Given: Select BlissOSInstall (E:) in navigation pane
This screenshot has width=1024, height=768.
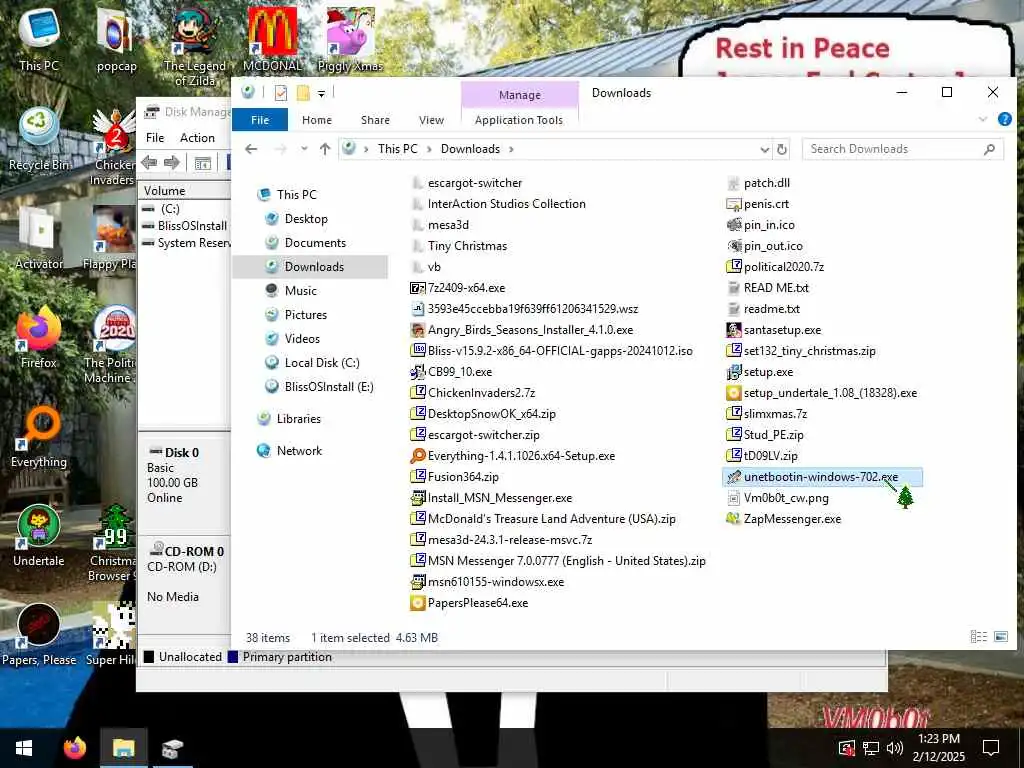Looking at the screenshot, I should (x=328, y=387).
